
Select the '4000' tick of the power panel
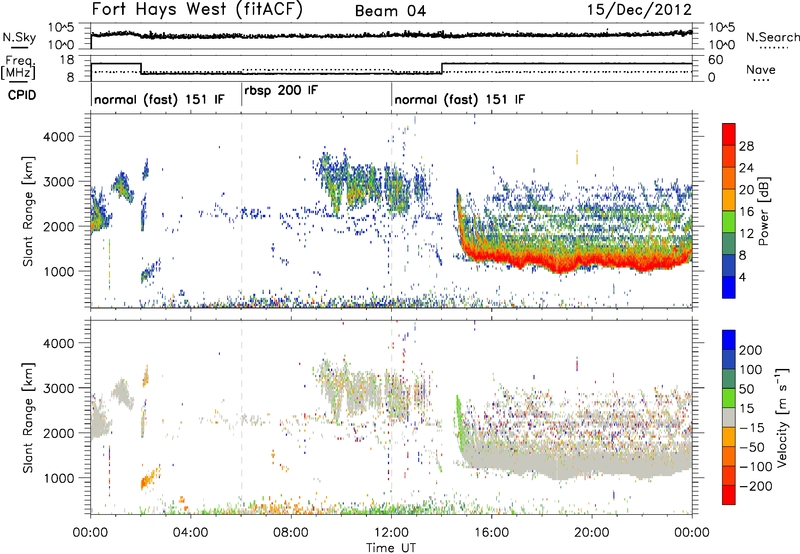[58, 137]
